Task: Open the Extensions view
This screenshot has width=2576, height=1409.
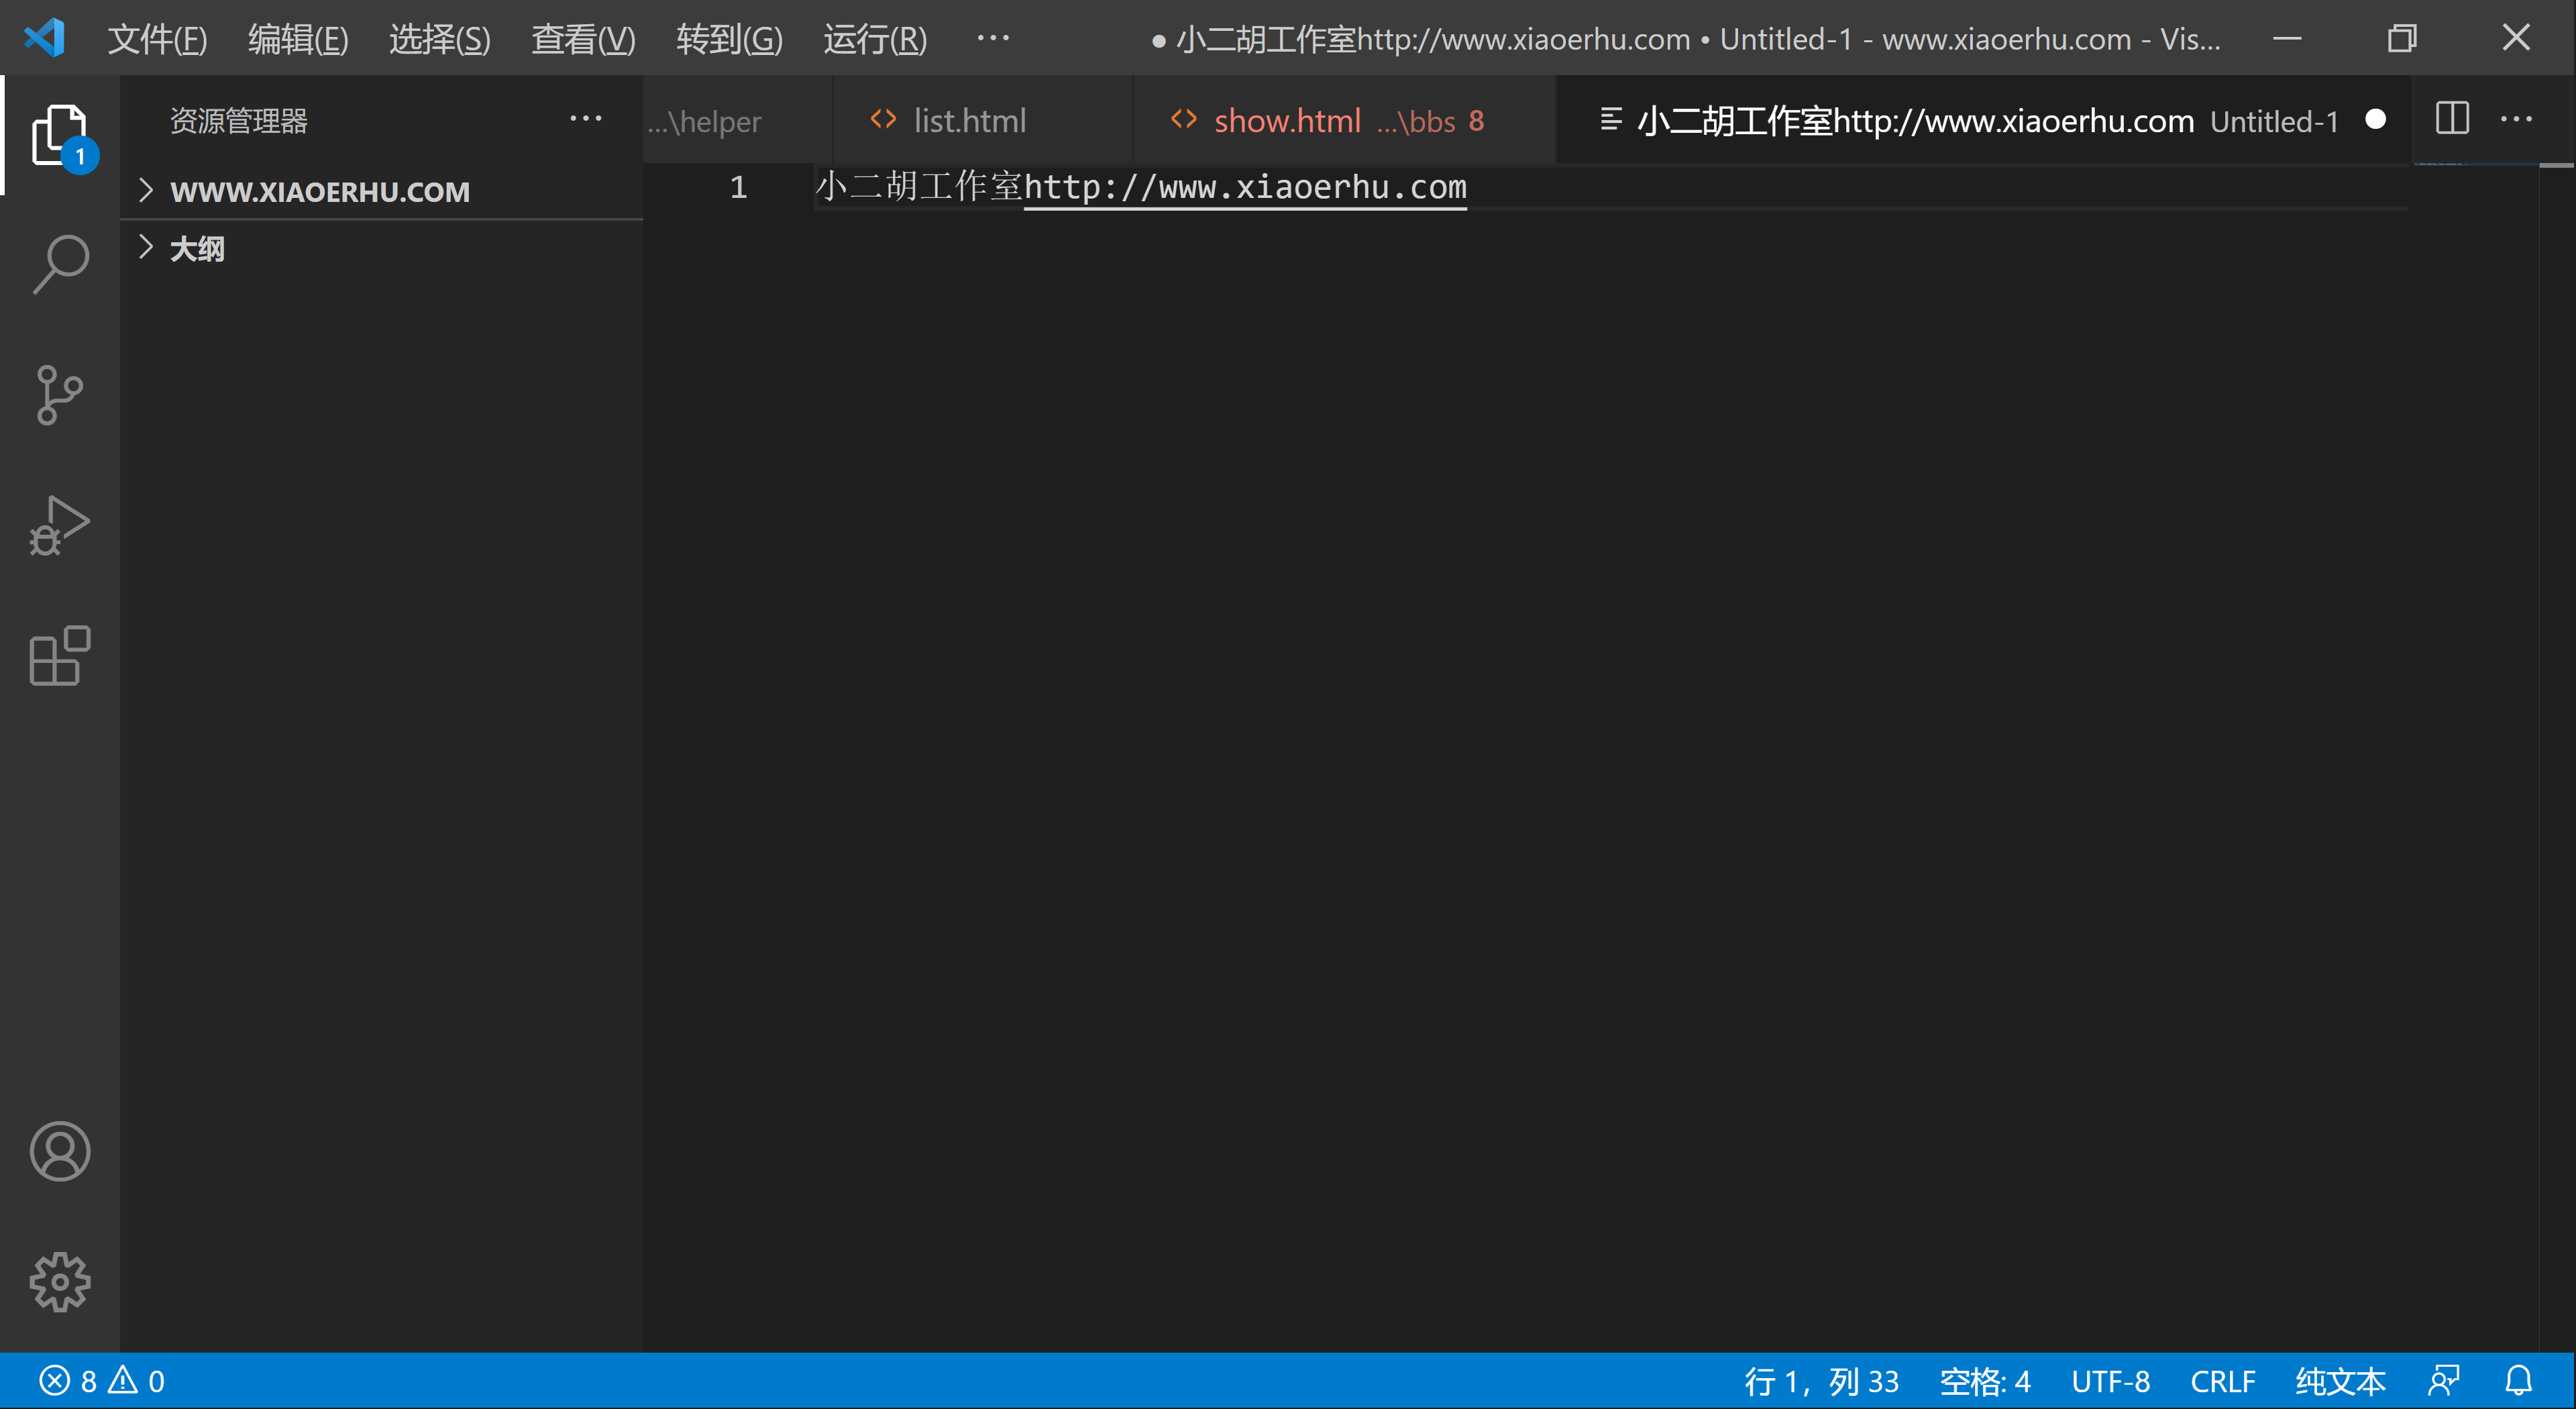Action: pos(60,656)
